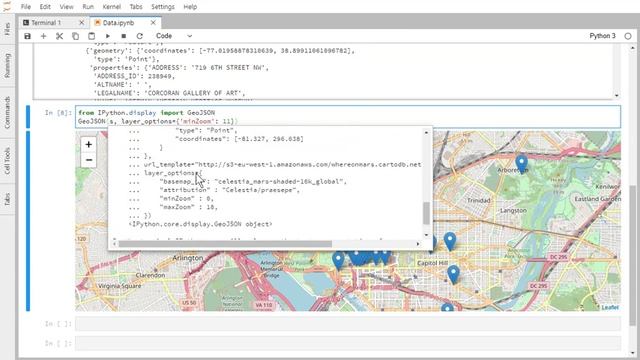The height and width of the screenshot is (360, 640).
Task: Click the second empty code cell
Action: 348,343
